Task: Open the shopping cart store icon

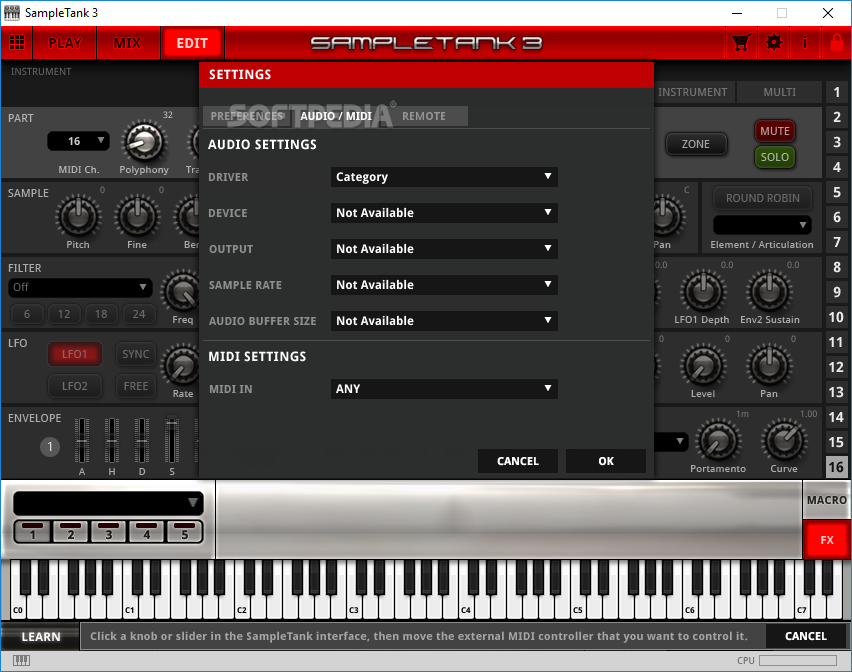Action: click(x=742, y=42)
